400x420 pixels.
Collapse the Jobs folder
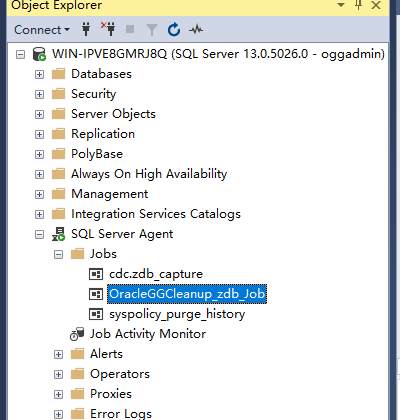(x=58, y=255)
